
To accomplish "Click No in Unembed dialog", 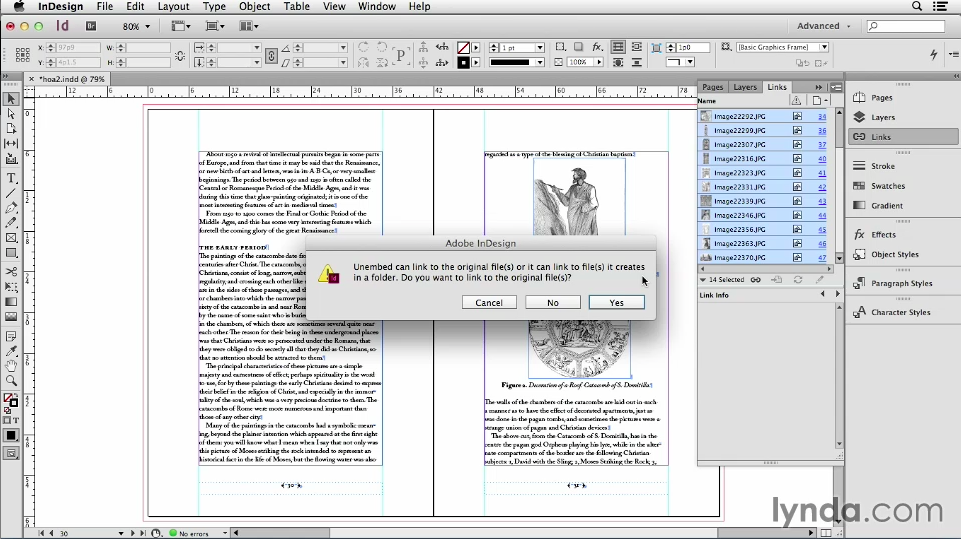I will click(x=553, y=302).
